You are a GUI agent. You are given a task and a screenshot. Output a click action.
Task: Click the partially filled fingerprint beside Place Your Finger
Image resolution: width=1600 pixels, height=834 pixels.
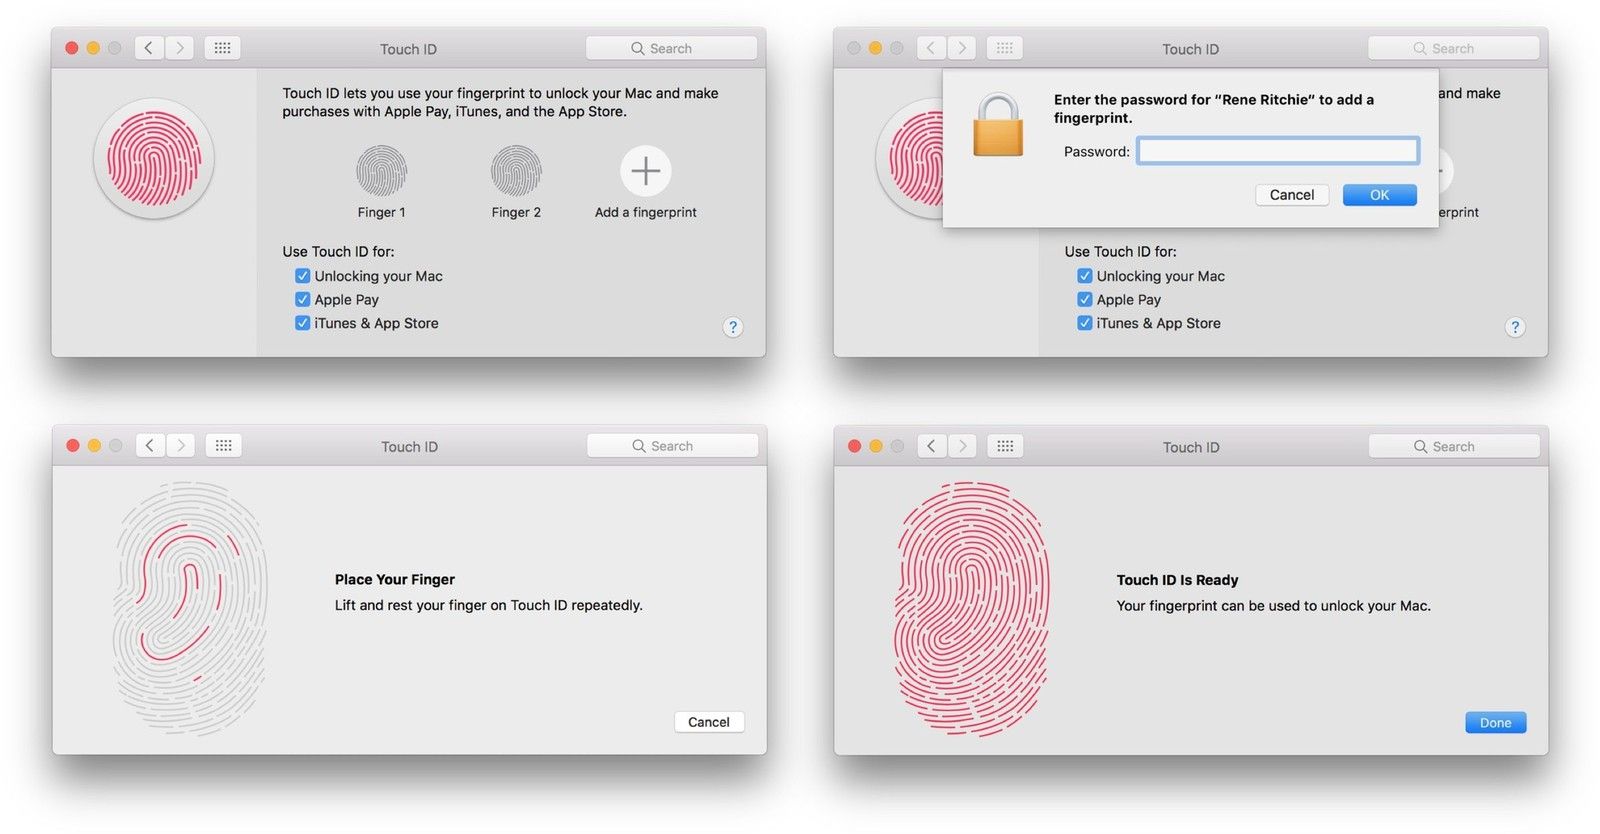pyautogui.click(x=190, y=608)
